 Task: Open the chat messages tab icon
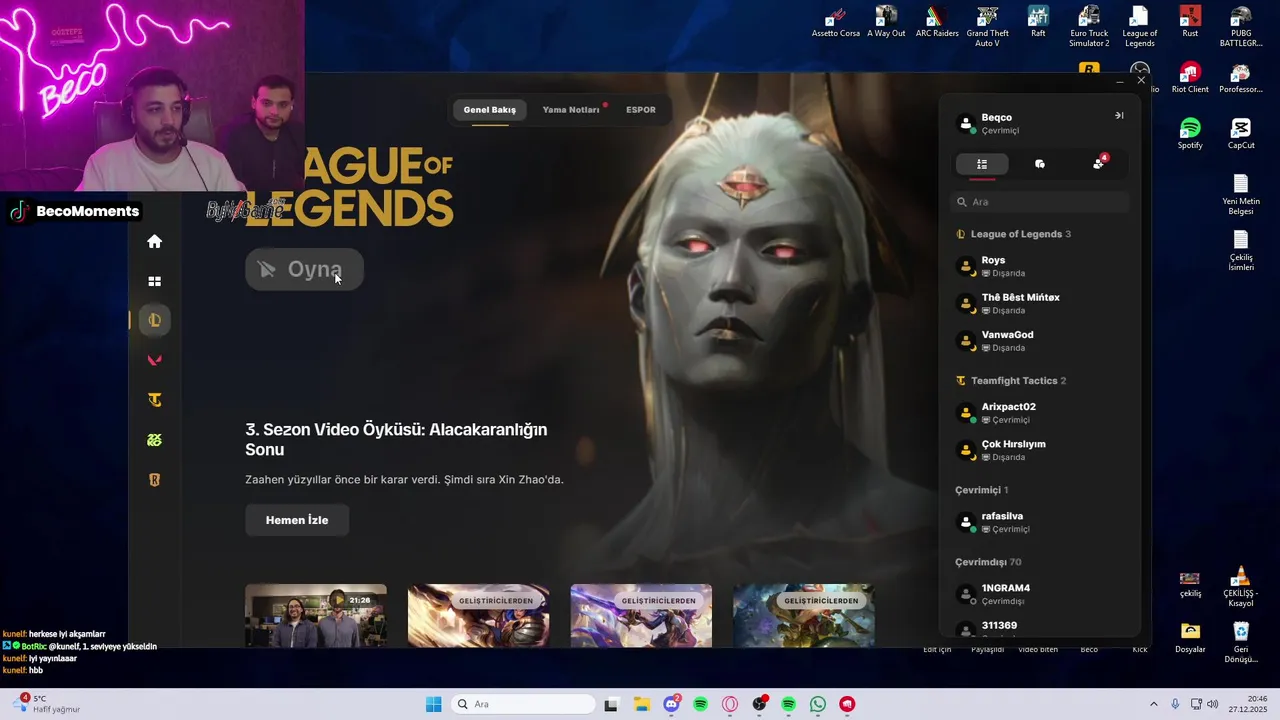tap(1040, 164)
